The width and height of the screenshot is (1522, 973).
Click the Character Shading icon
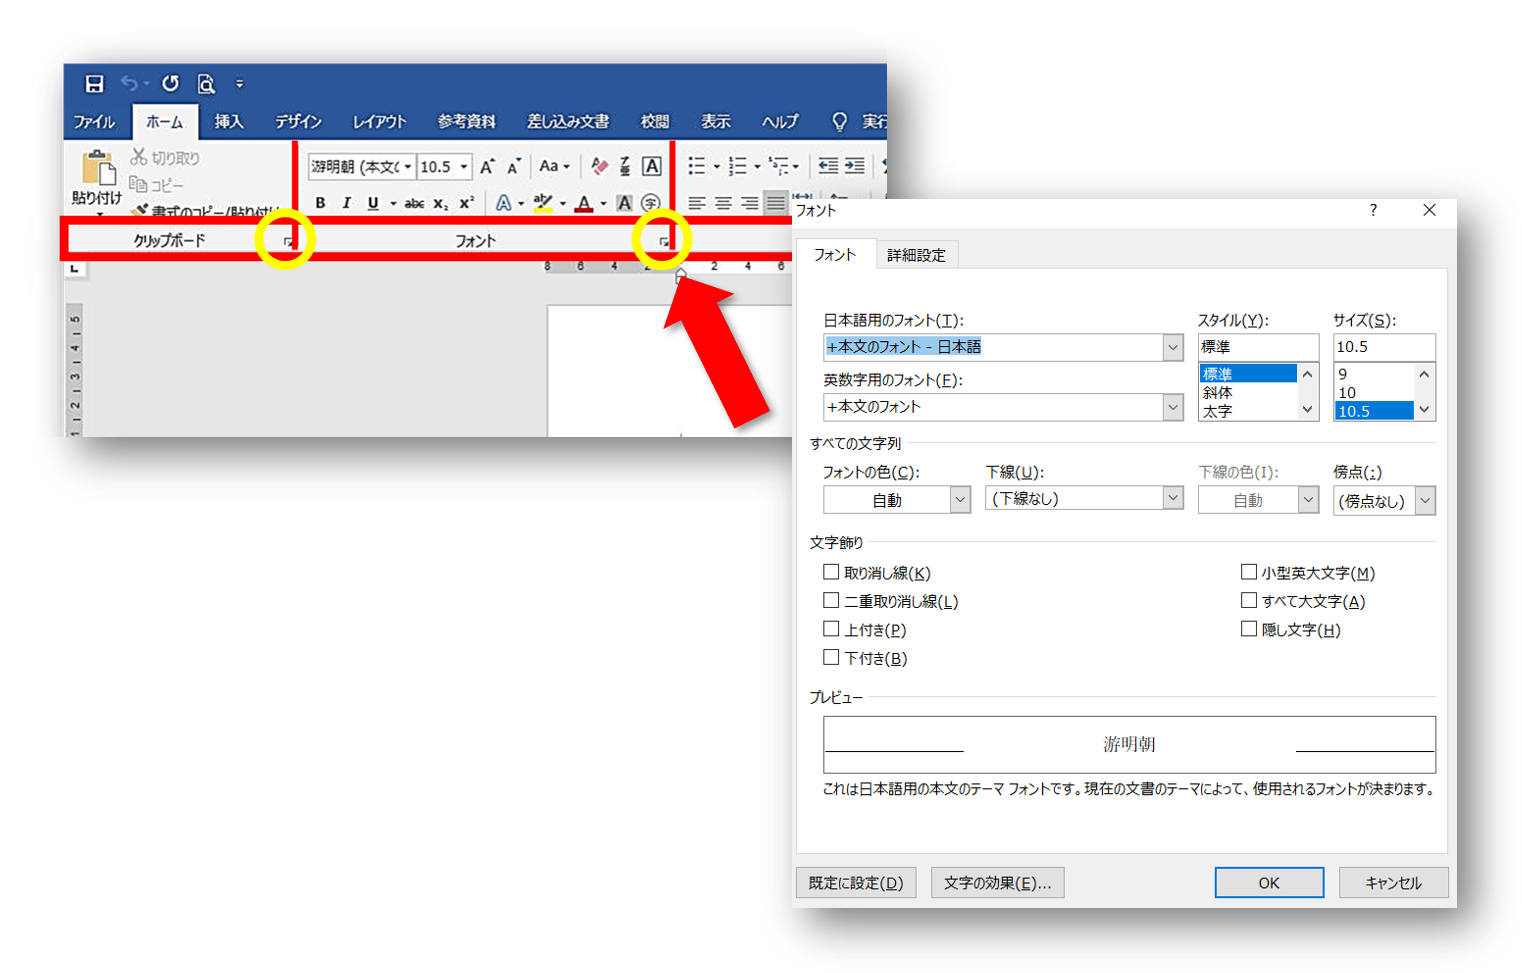(624, 203)
